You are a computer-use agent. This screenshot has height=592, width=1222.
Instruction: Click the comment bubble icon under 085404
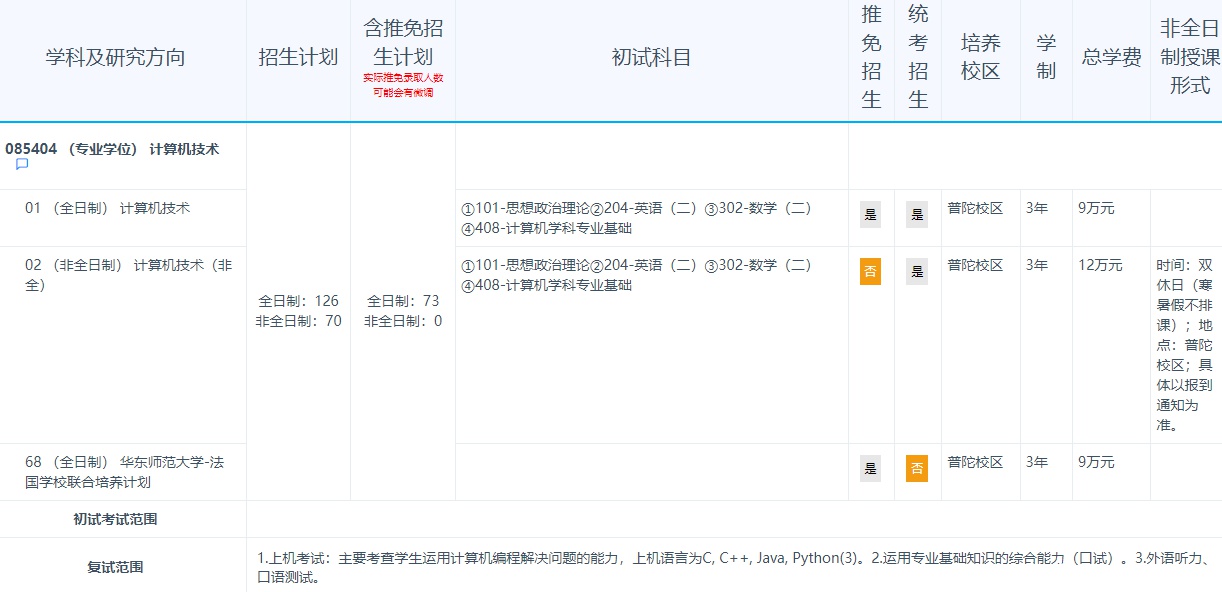tap(22, 165)
